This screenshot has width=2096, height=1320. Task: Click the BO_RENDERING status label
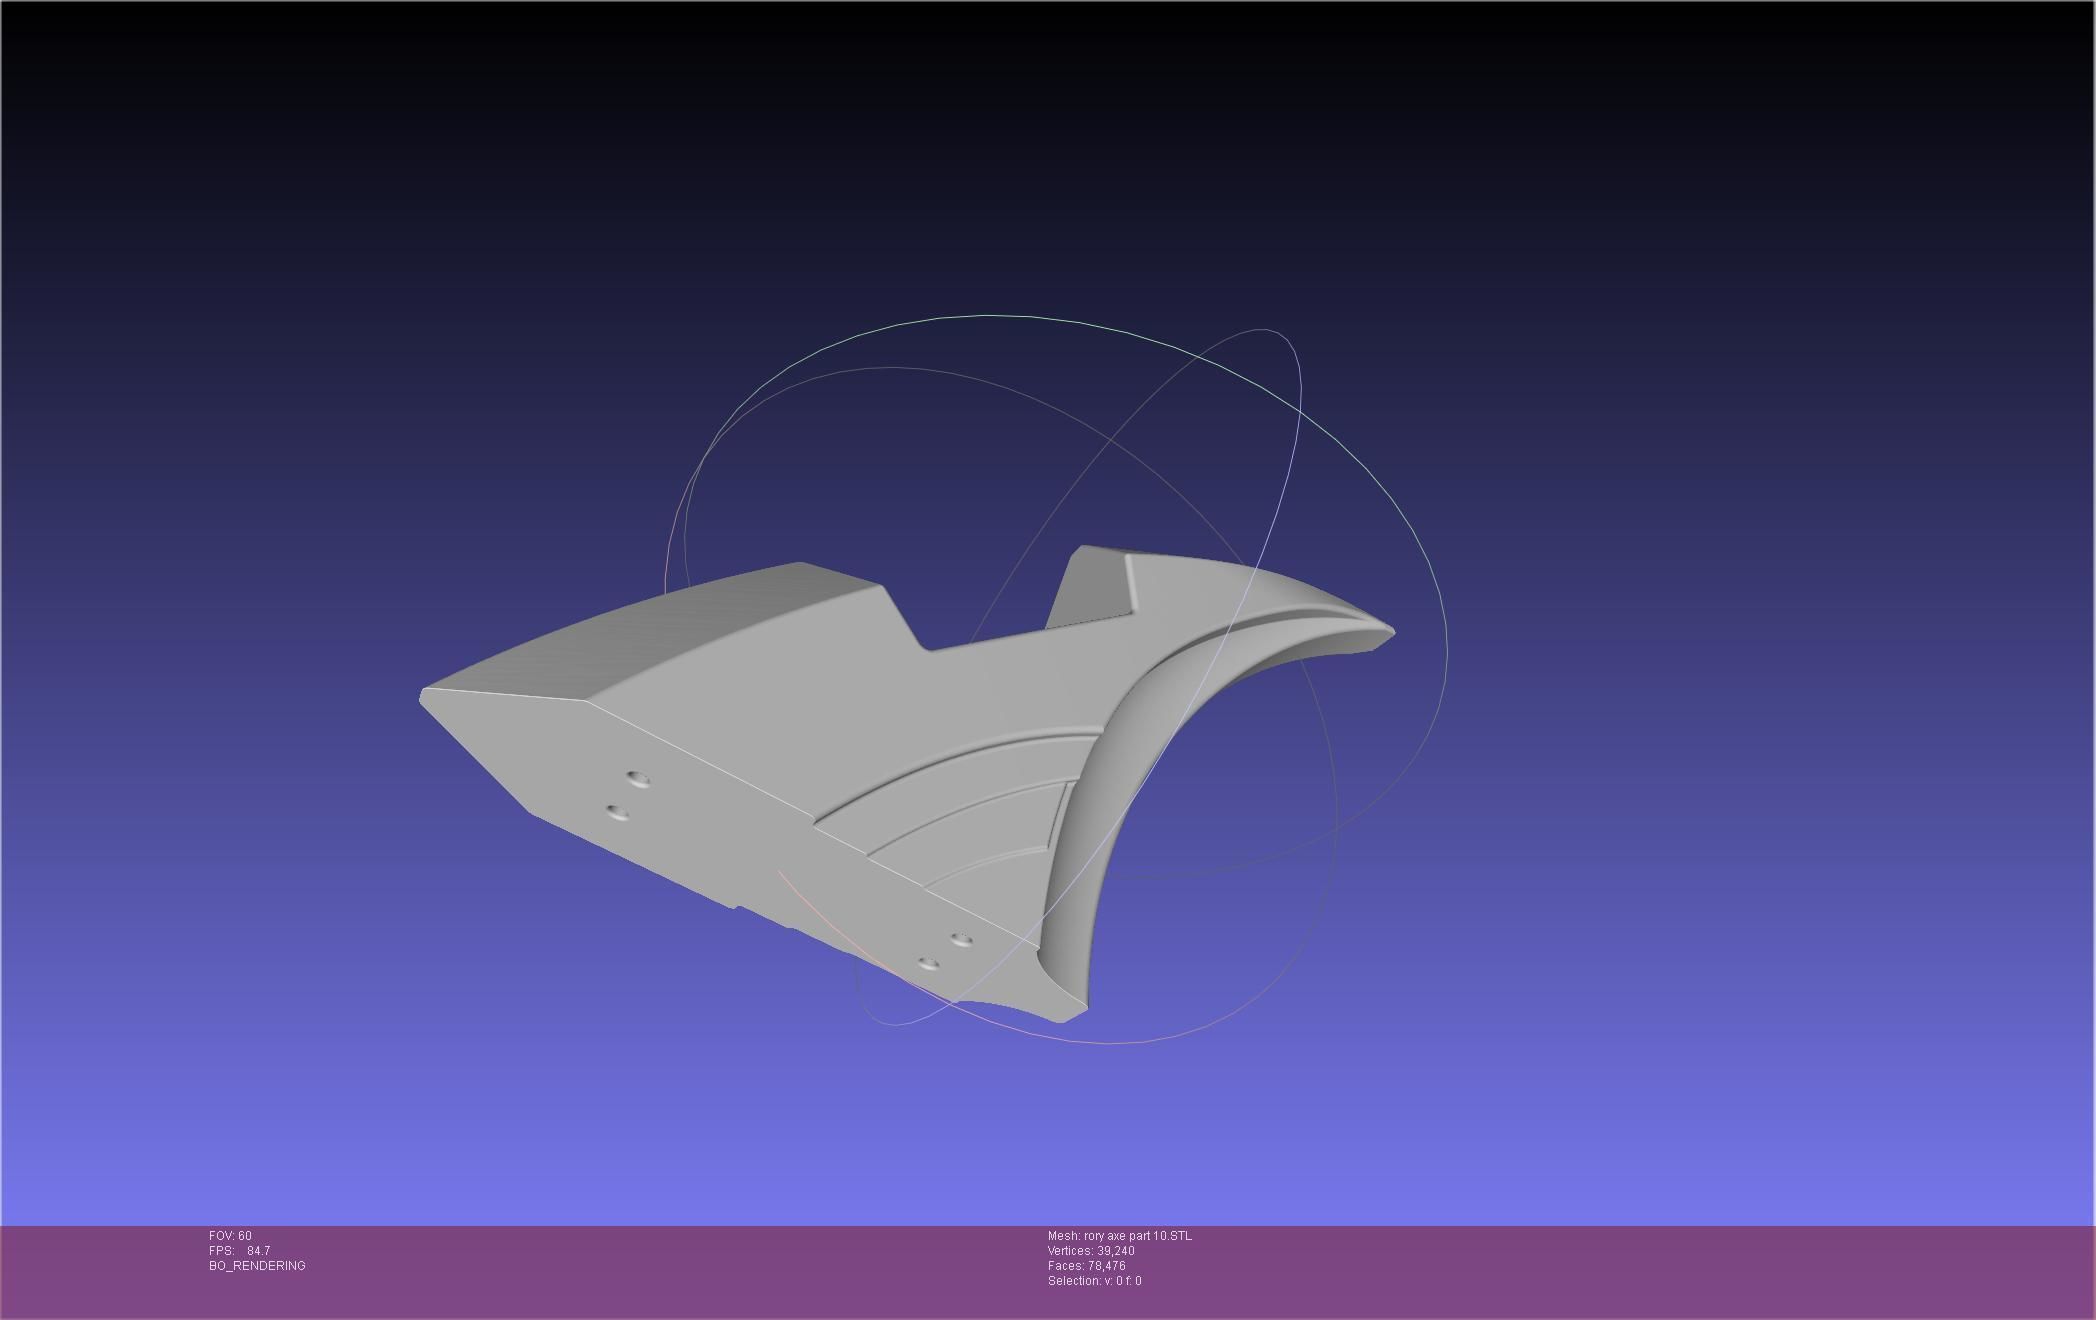tap(257, 1266)
